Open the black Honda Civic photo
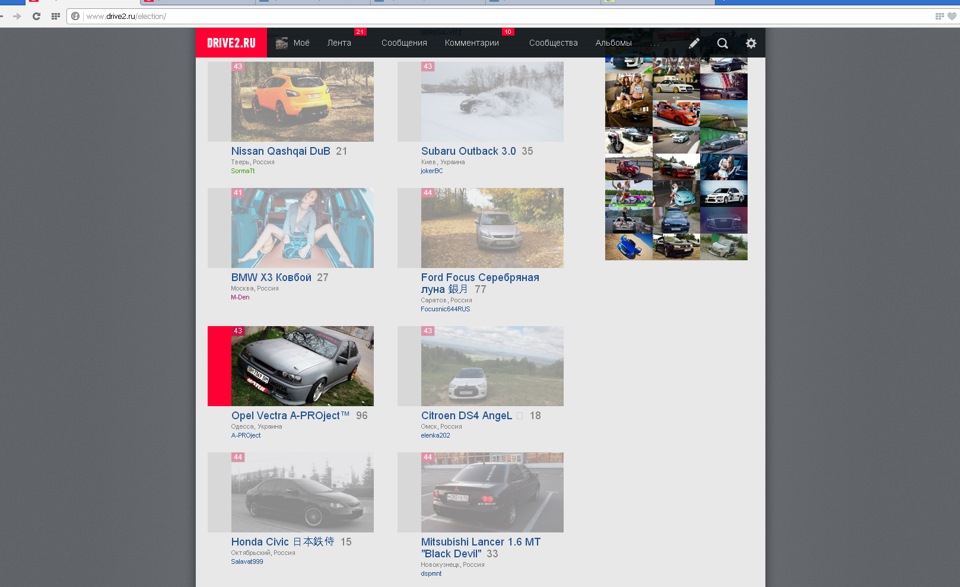 302,492
